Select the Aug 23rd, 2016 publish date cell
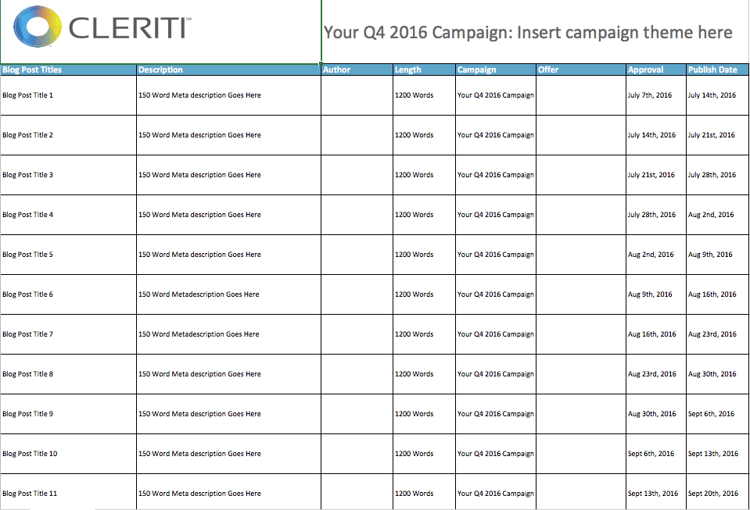This screenshot has height=510, width=750. coord(717,334)
